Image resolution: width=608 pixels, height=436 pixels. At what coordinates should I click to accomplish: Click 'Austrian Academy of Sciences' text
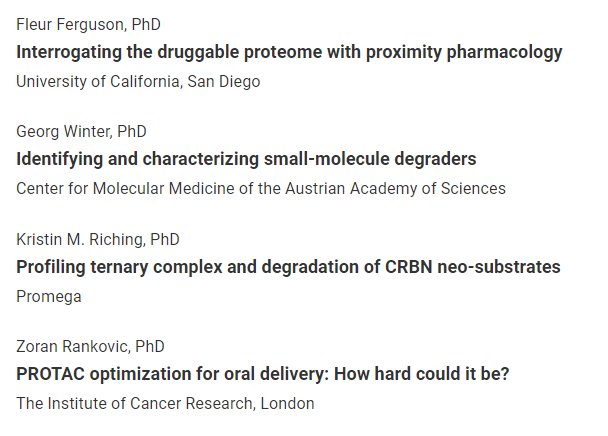(396, 189)
